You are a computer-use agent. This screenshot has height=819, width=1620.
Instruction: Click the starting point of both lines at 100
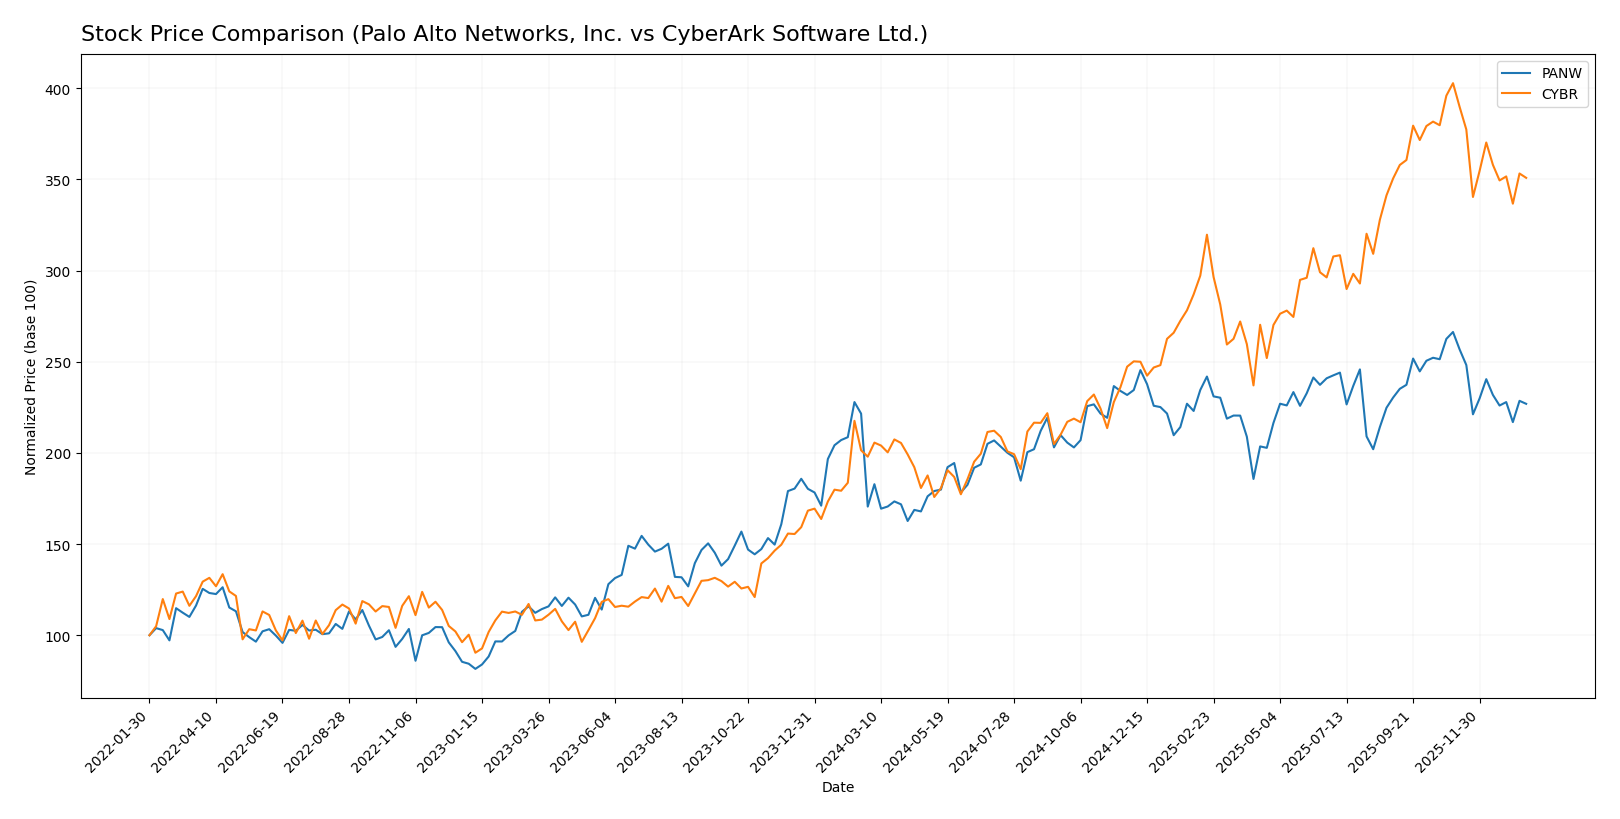[150, 635]
